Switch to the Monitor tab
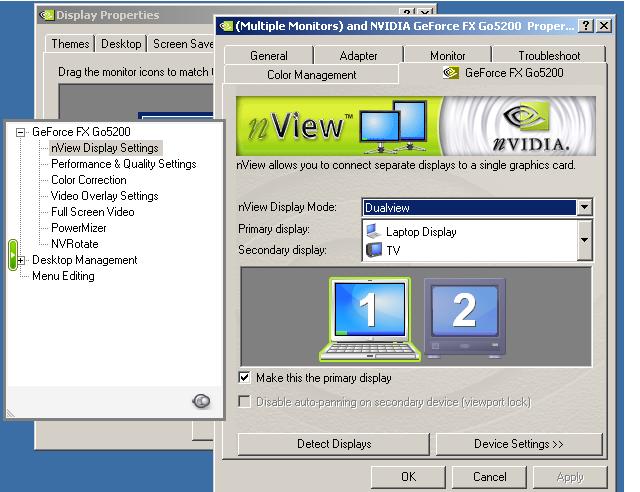The width and height of the screenshot is (640, 492). click(x=447, y=56)
